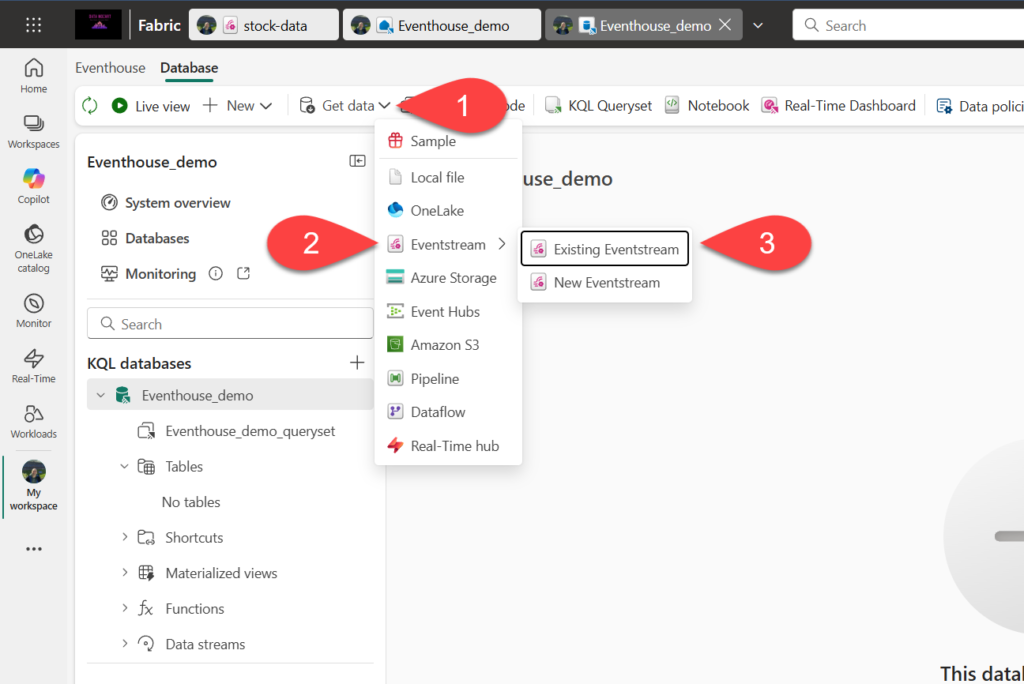
Task: Open the app launcher waffle icon
Action: pos(33,25)
